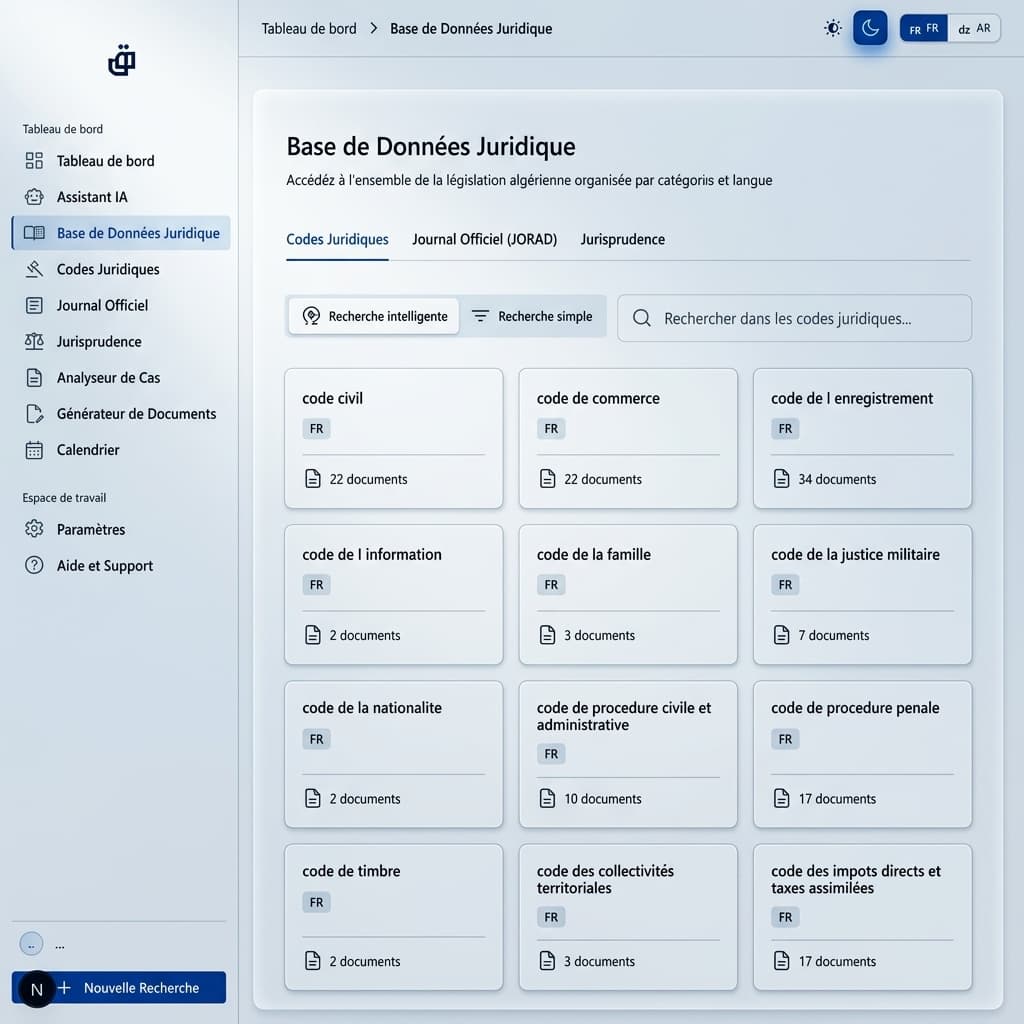Open the code de timbre card
The height and width of the screenshot is (1024, 1024).
(x=394, y=917)
